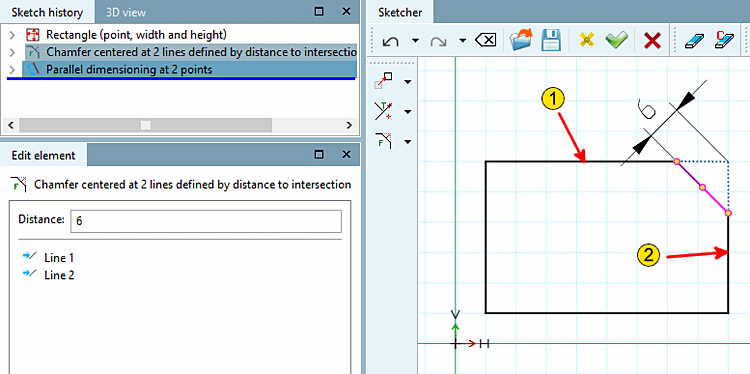This screenshot has width=750, height=374.
Task: Expand Parallel dimensioning history item
Action: [12, 70]
